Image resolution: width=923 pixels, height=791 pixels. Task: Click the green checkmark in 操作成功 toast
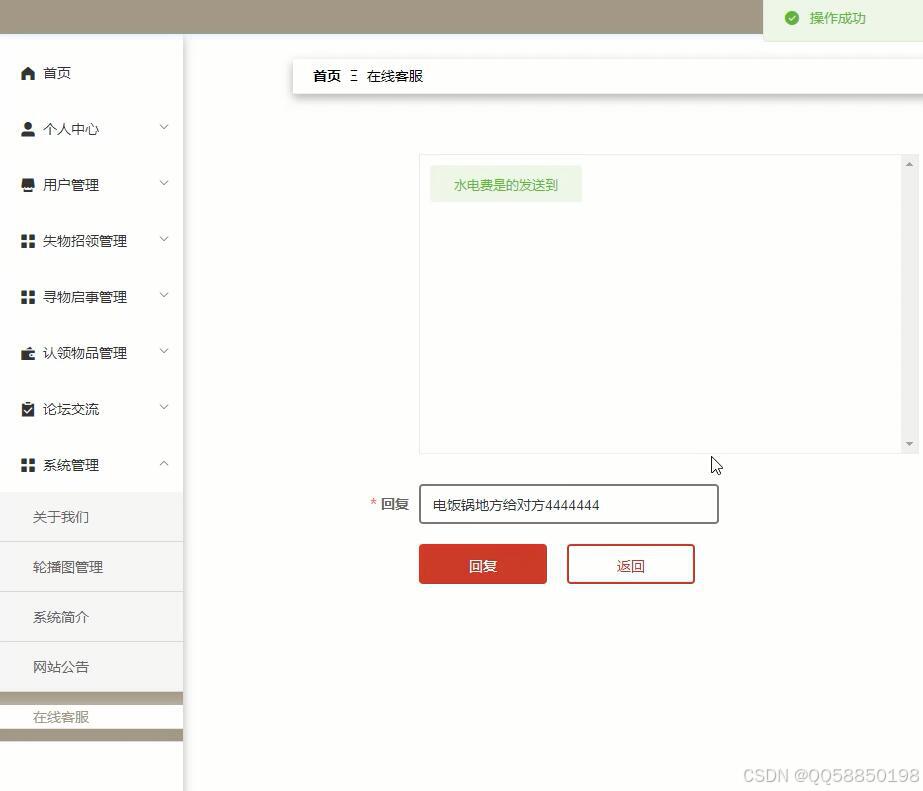tap(793, 17)
